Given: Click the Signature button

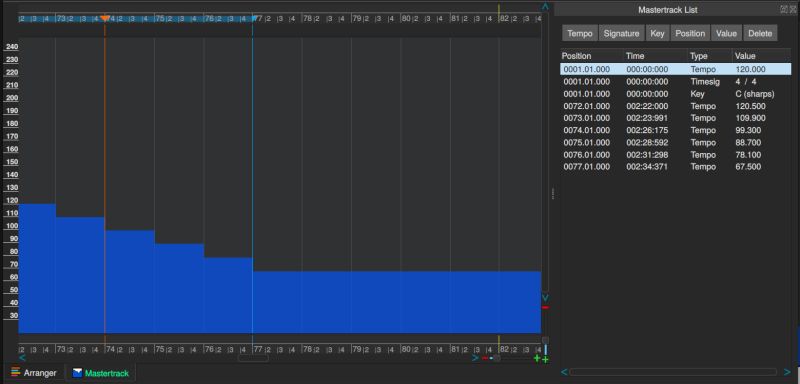Looking at the screenshot, I should point(621,33).
